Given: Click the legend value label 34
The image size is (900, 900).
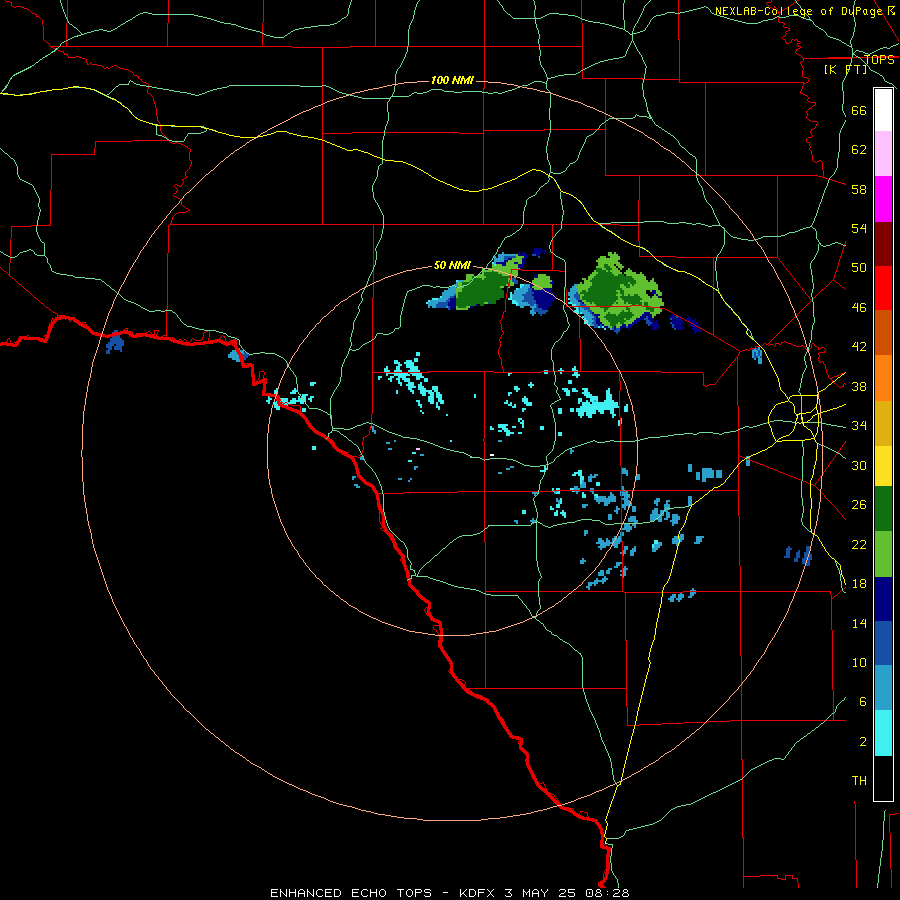Looking at the screenshot, I should tap(859, 425).
